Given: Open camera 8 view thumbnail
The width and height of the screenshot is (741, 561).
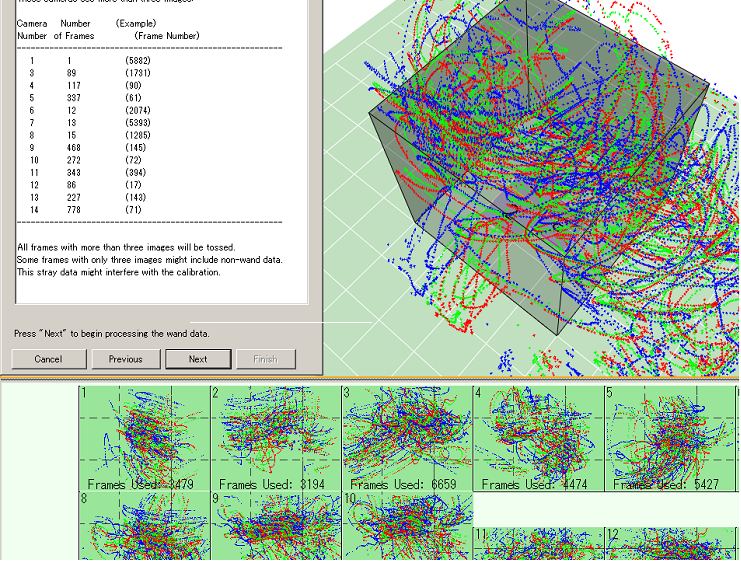Looking at the screenshot, I should pyautogui.click(x=144, y=526).
